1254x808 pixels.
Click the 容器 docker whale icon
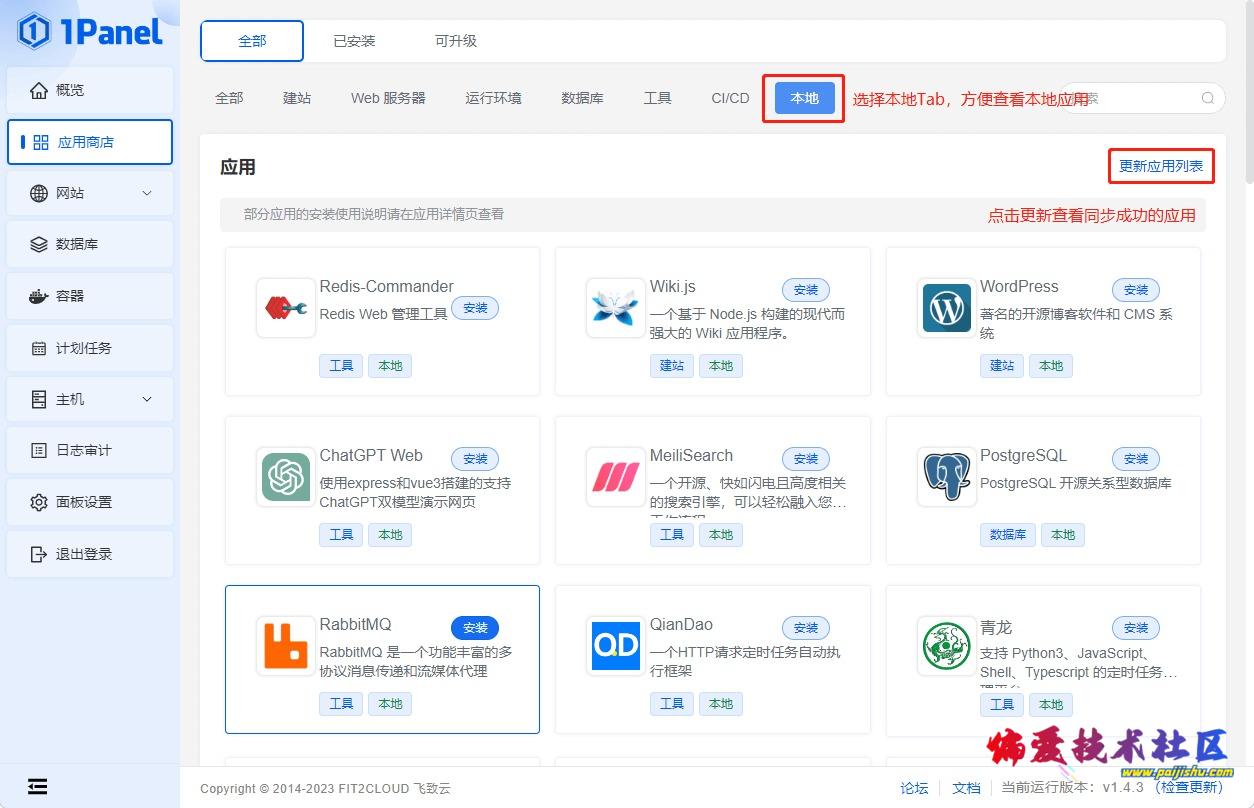[x=39, y=296]
